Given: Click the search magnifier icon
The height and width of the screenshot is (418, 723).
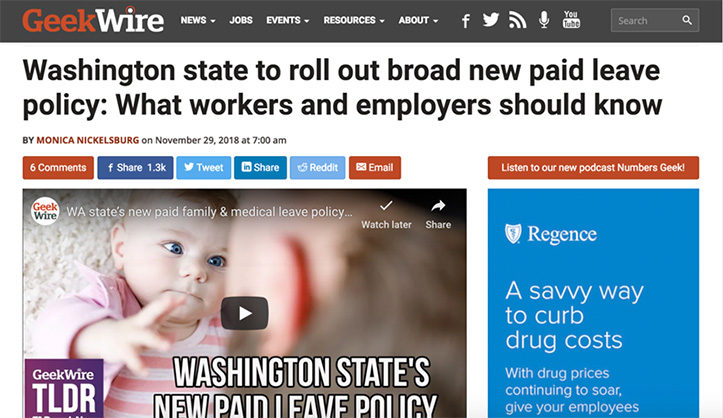Looking at the screenshot, I should [x=687, y=20].
